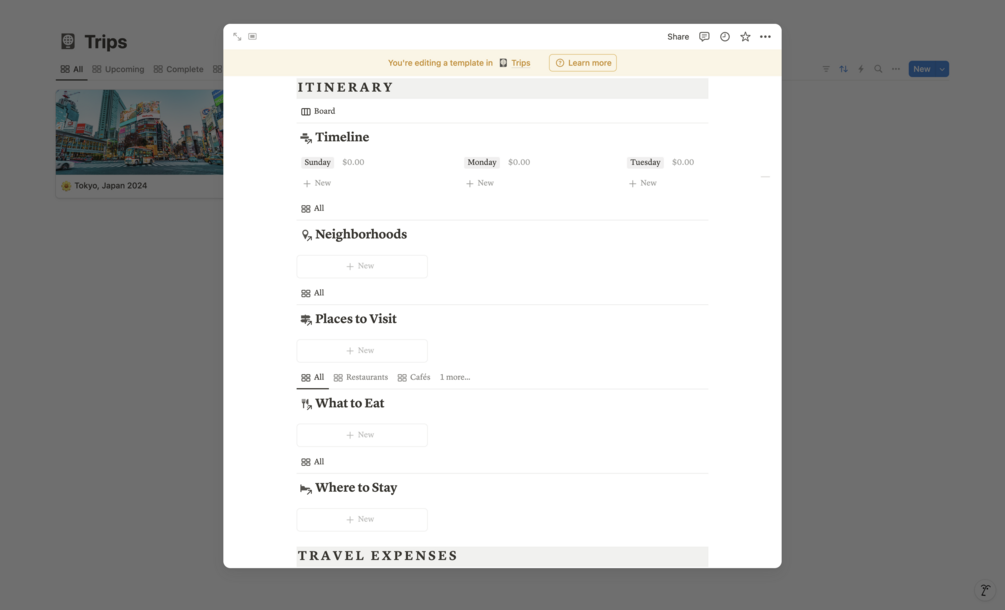Open the sort arrows icon in Trips toolbar

pos(843,69)
